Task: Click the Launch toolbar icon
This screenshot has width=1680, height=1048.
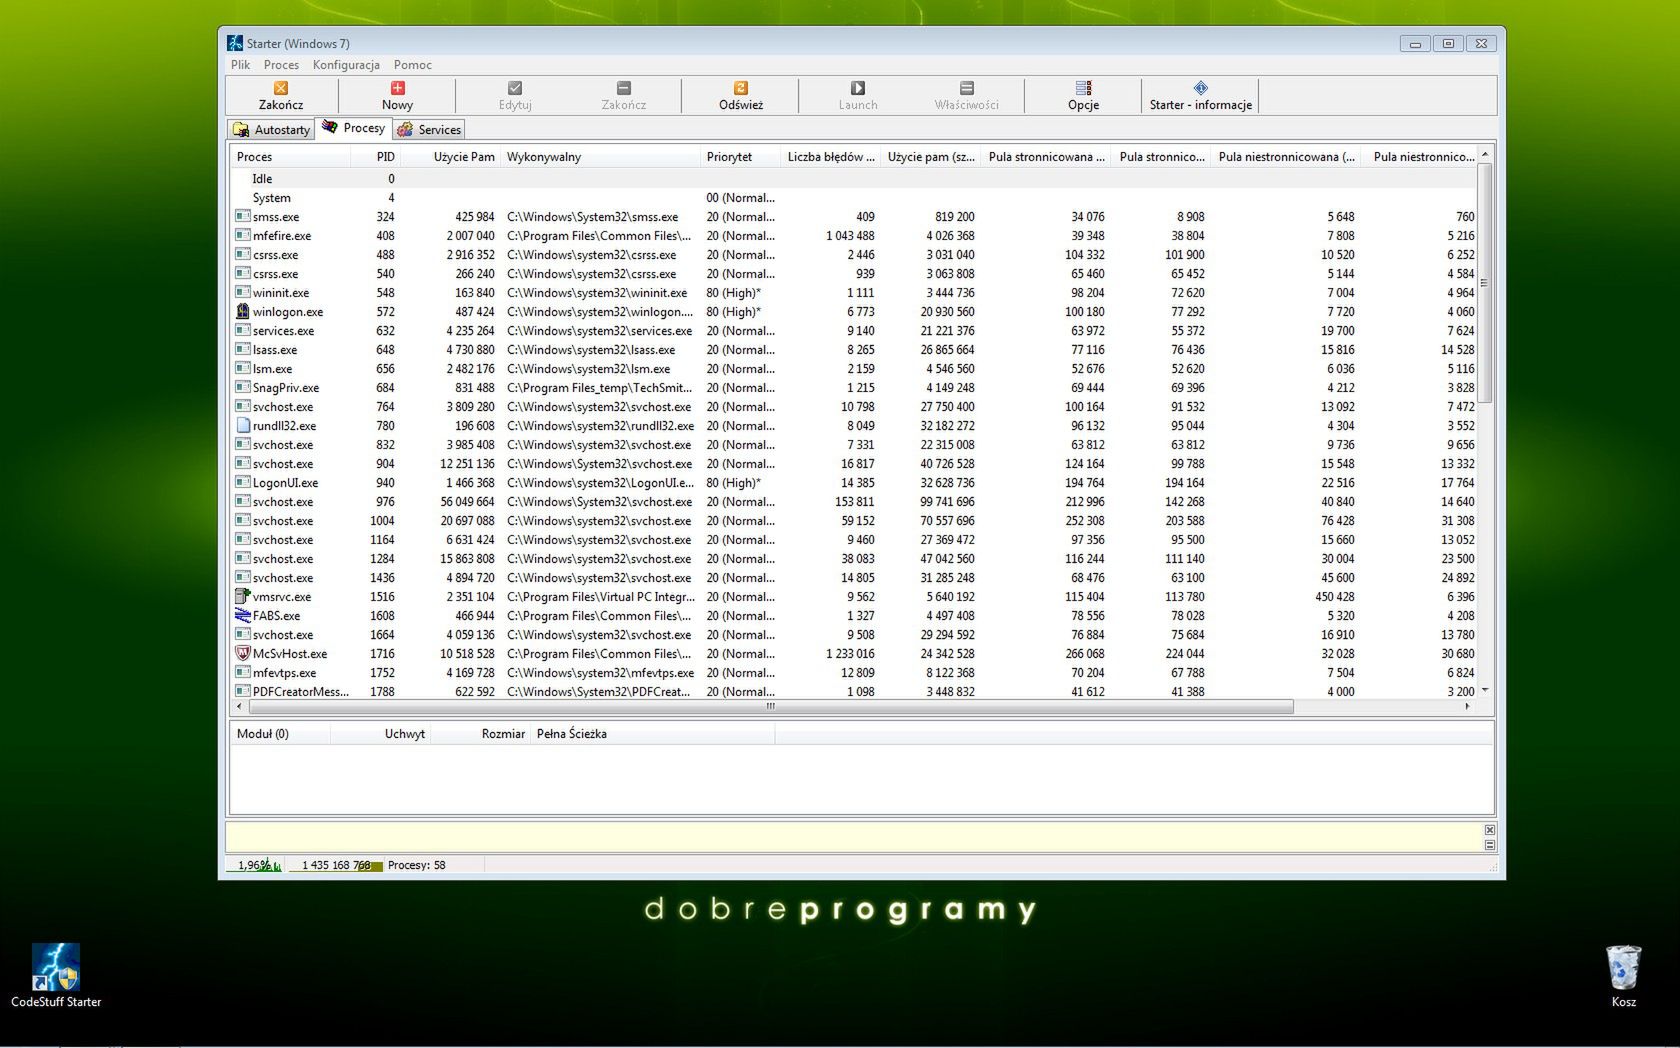Action: [858, 88]
